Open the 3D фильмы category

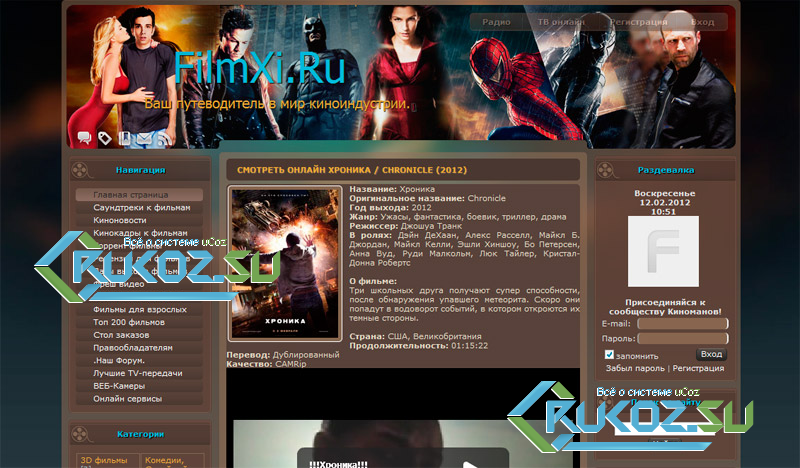(x=104, y=460)
